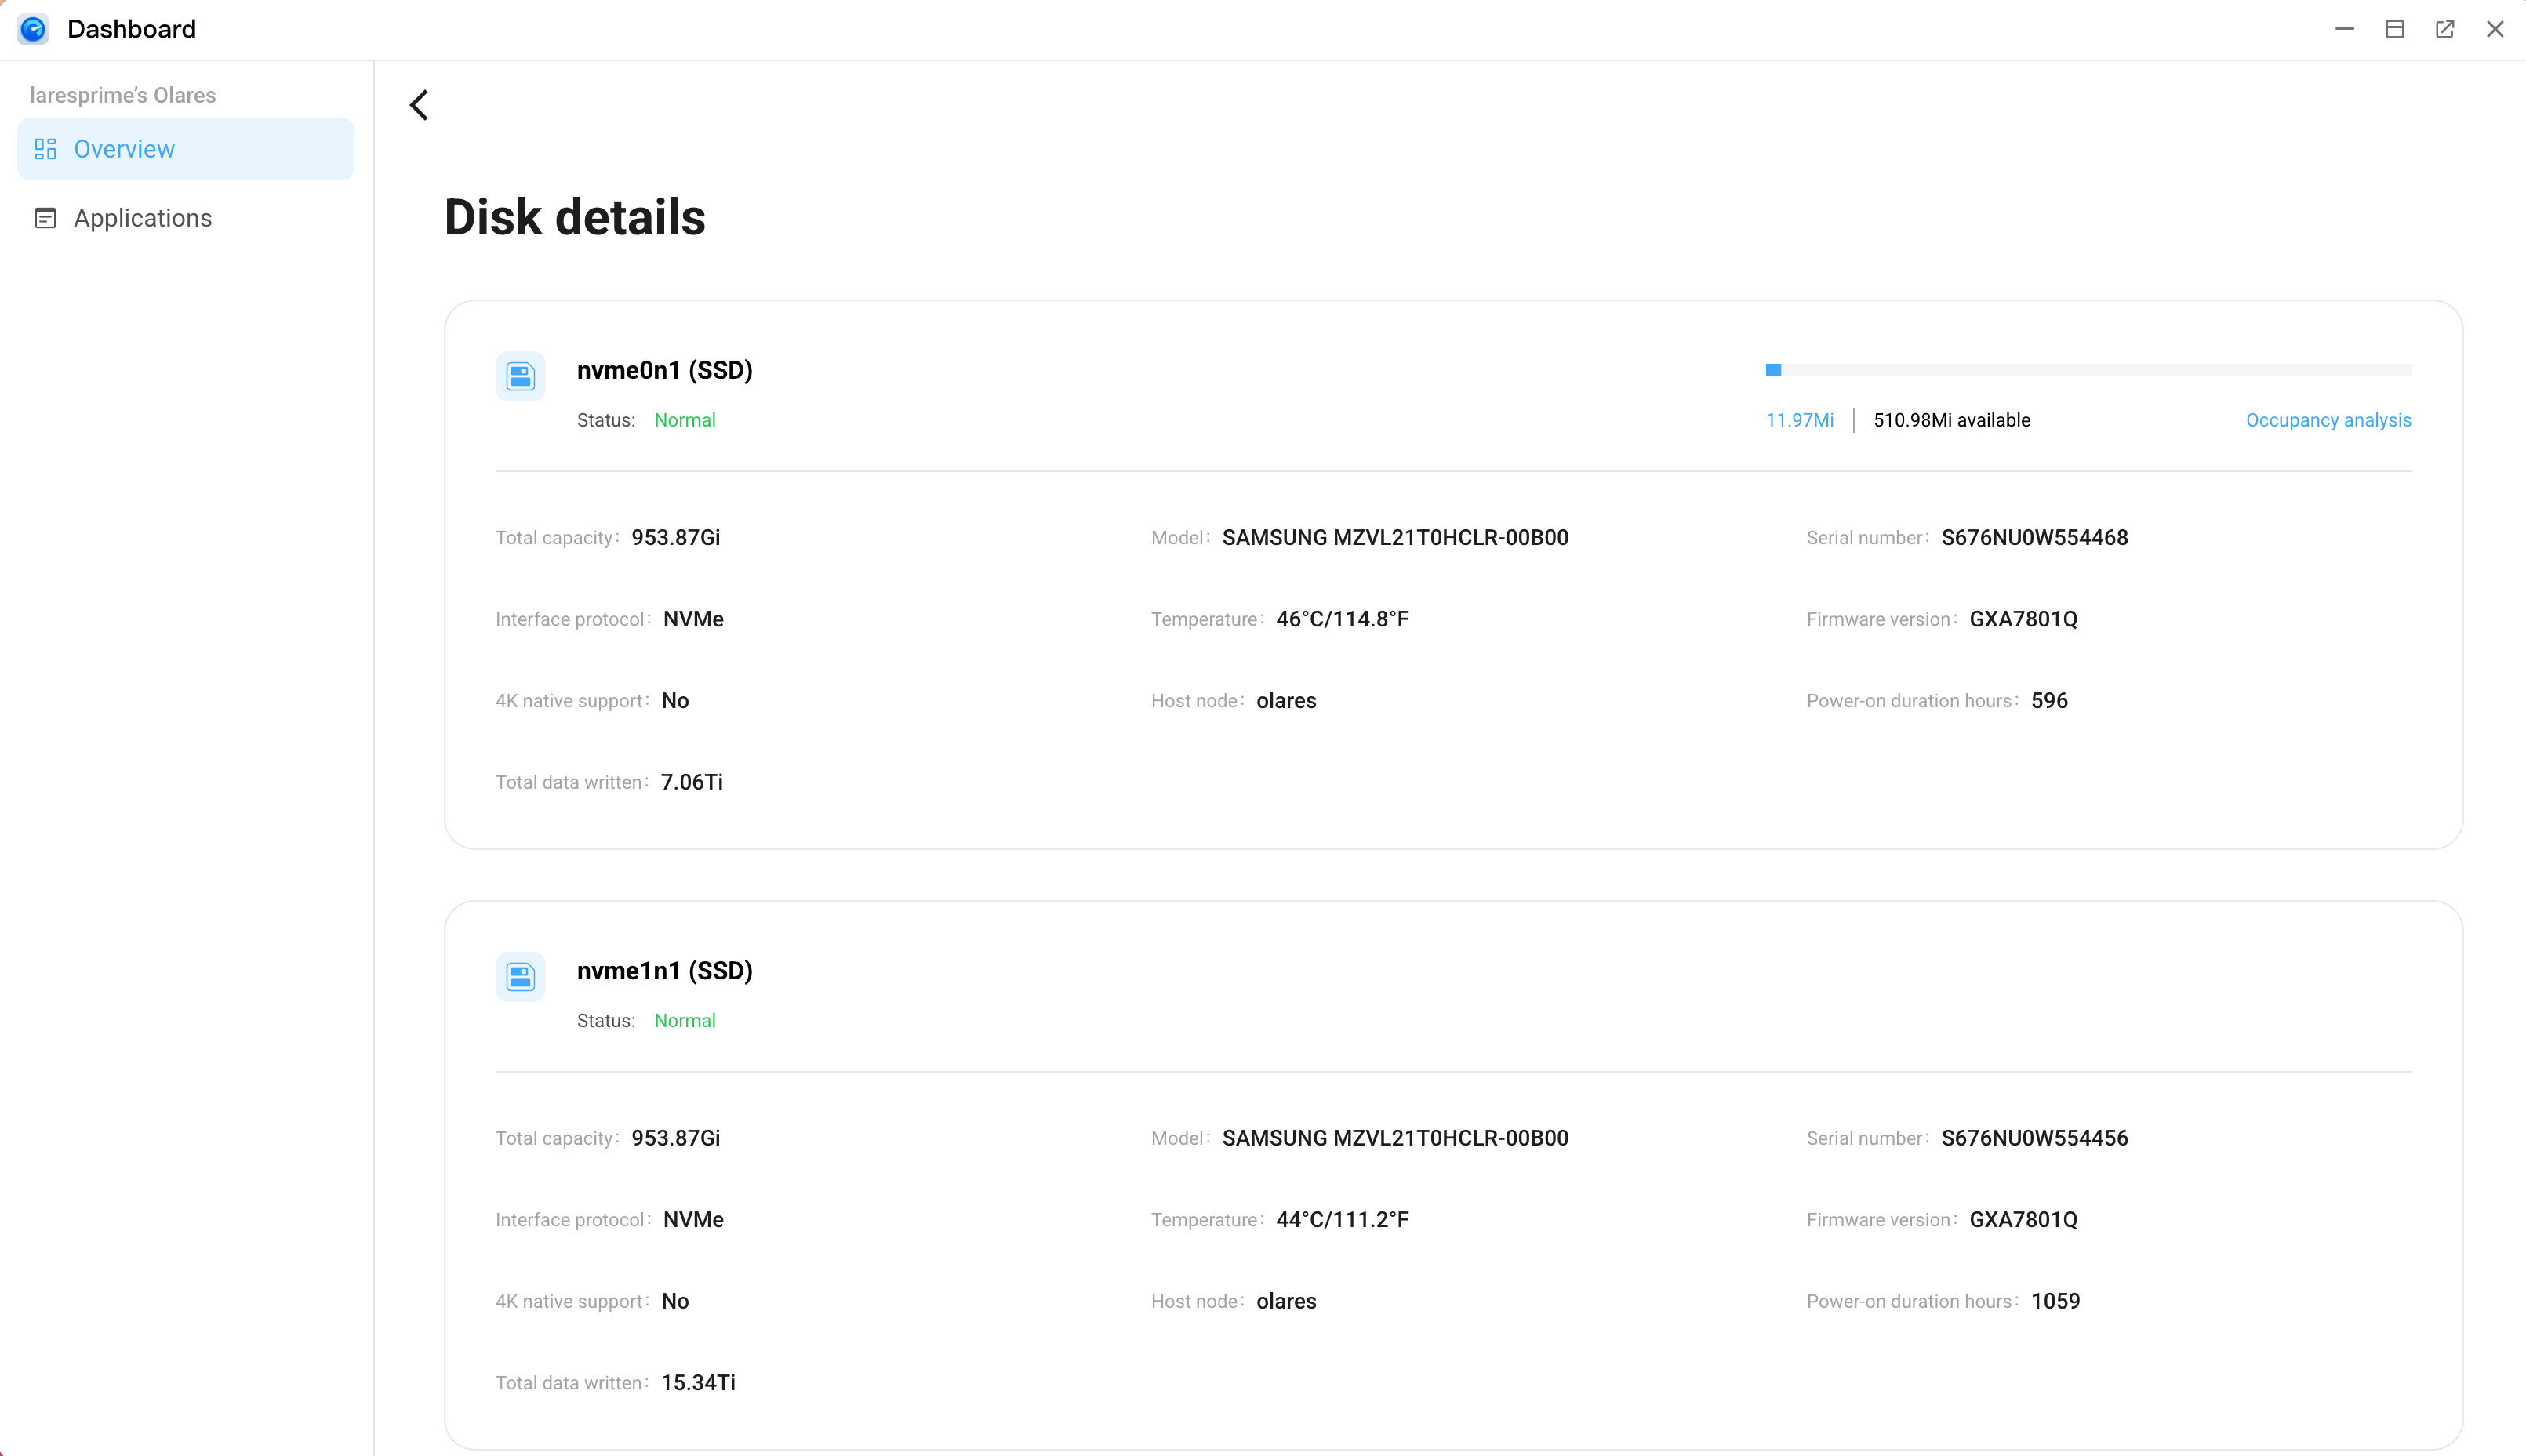The width and height of the screenshot is (2526, 1456).
Task: Click the Normal status of nvme0n1
Action: click(684, 419)
